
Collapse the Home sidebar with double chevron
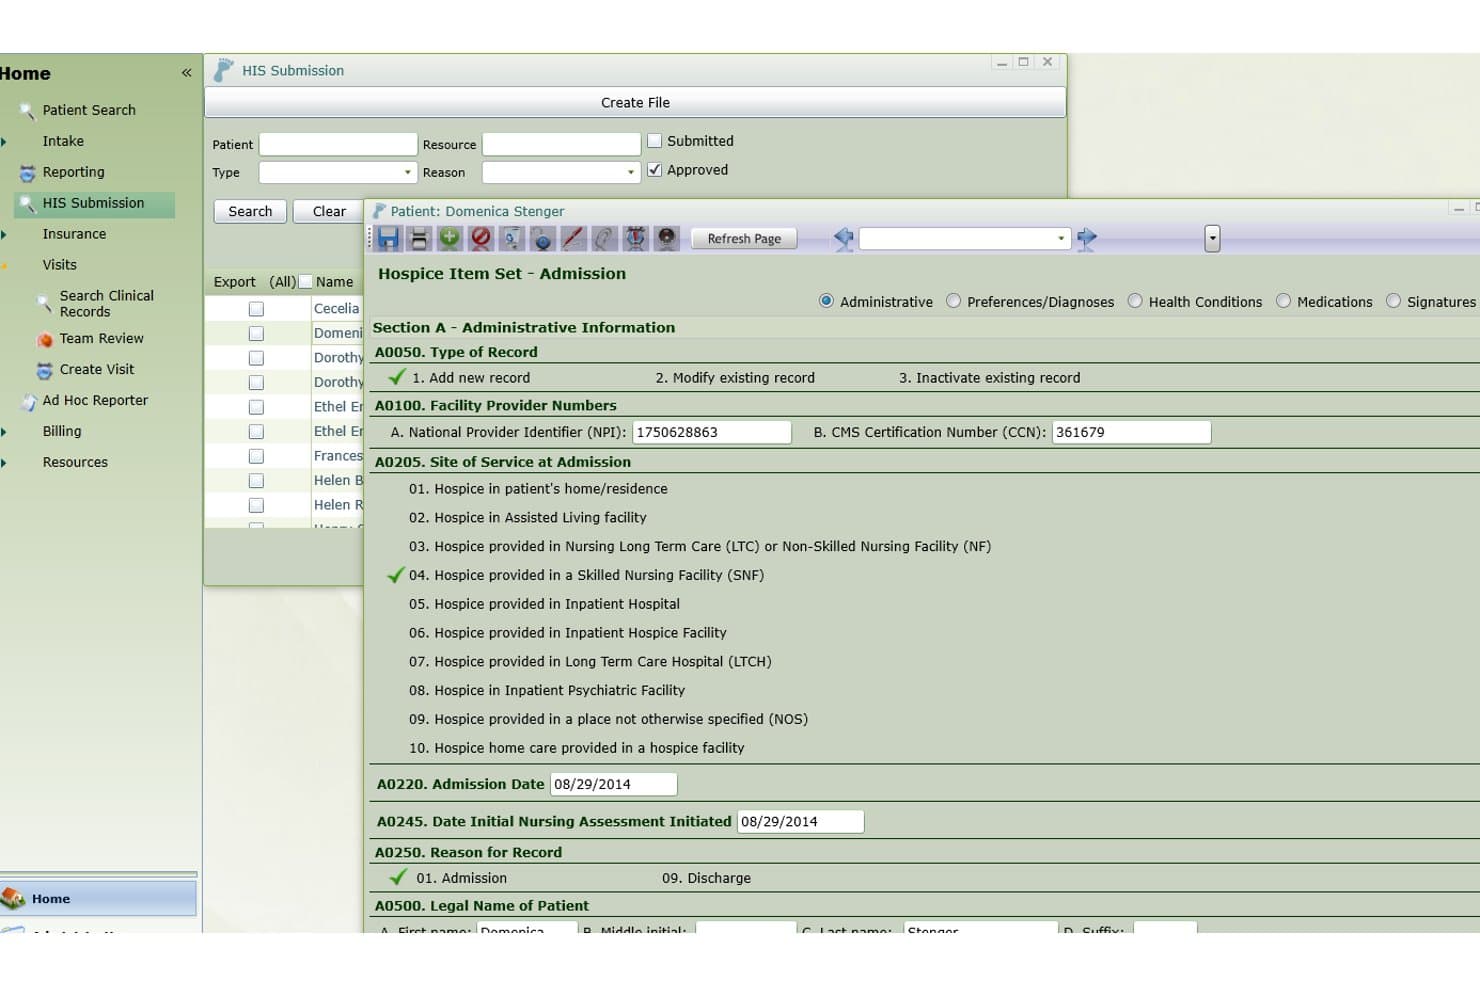(186, 73)
